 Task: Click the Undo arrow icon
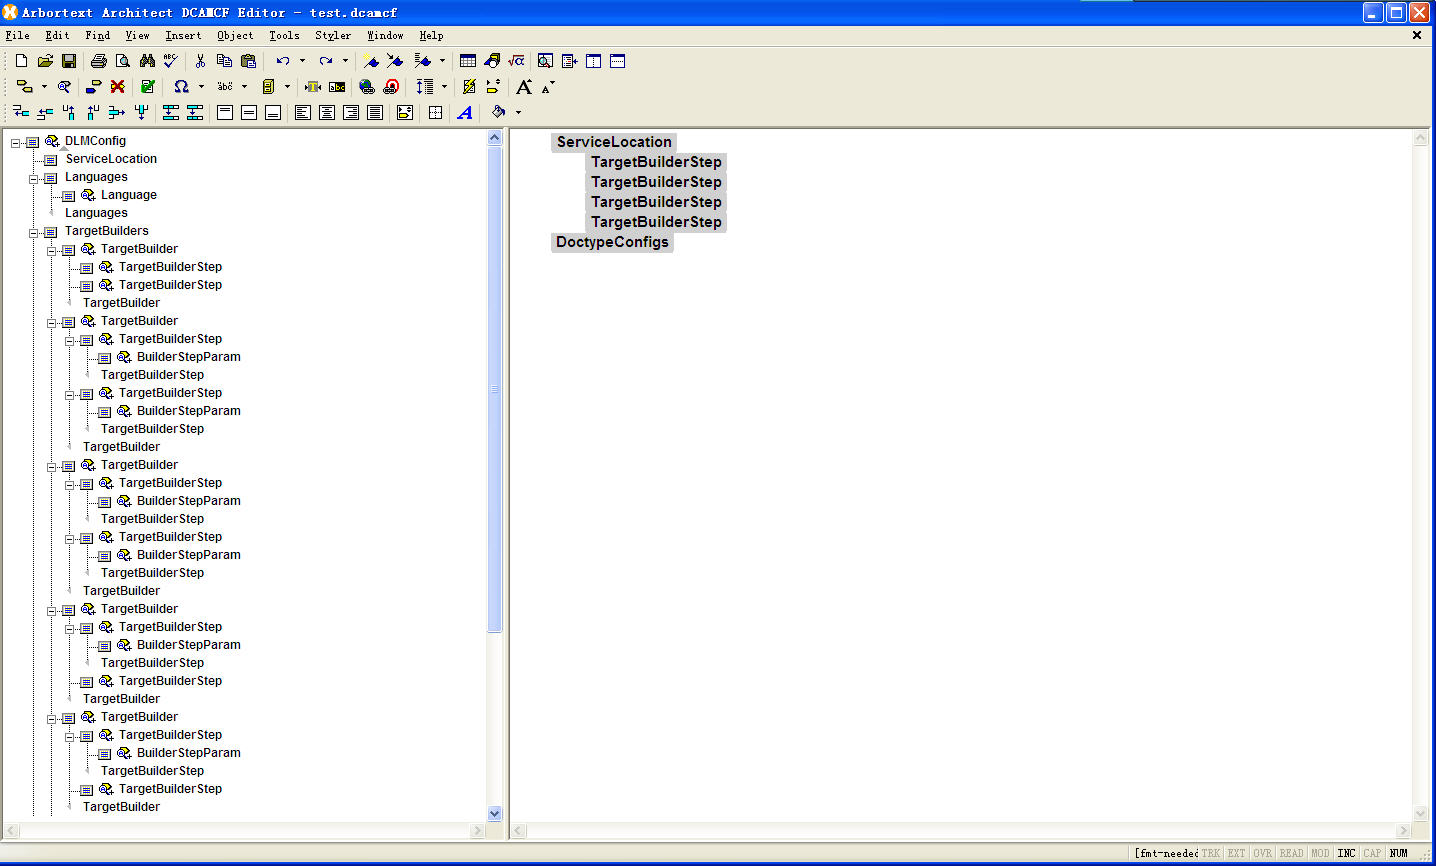pos(283,61)
